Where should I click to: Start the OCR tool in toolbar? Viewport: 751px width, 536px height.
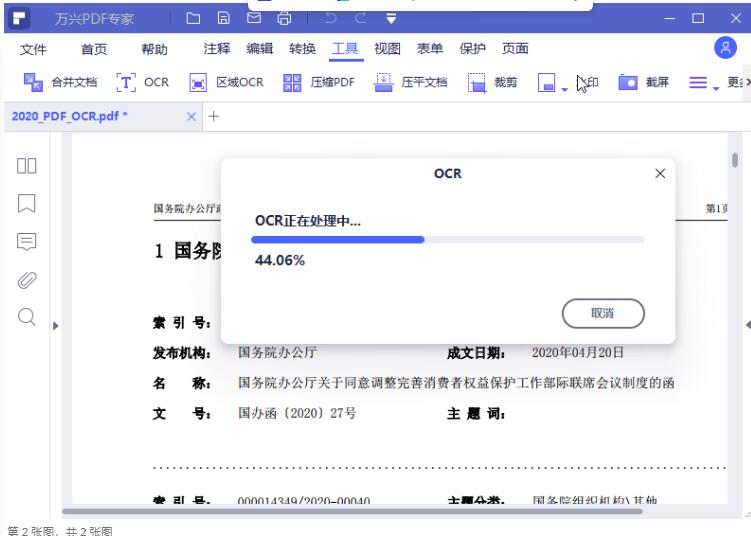click(x=143, y=82)
